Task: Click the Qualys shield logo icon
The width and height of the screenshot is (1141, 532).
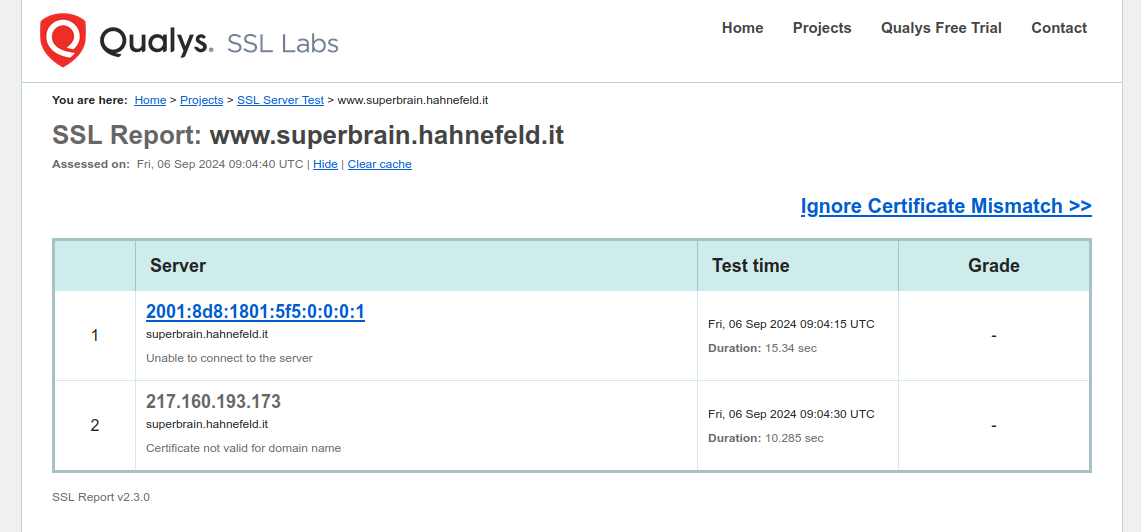Action: point(62,40)
